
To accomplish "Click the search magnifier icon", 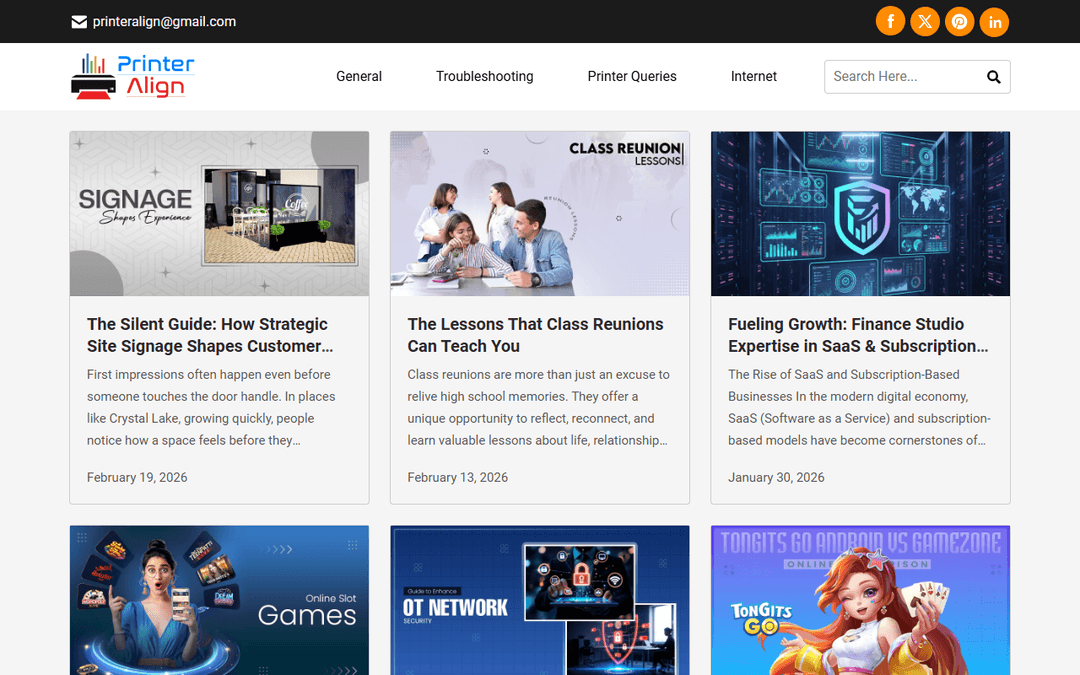I will point(993,76).
